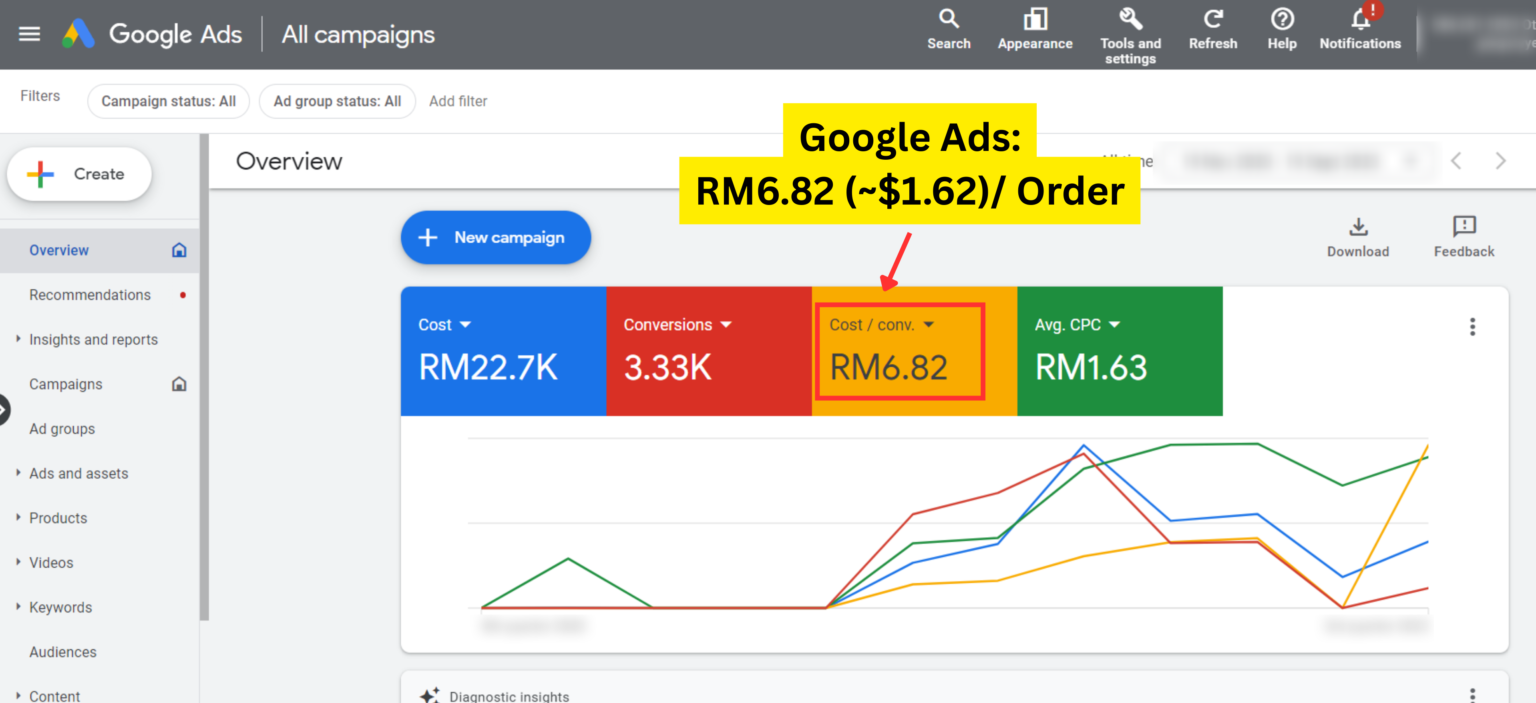Click the Search magnifier icon
1536x703 pixels.
pyautogui.click(x=949, y=20)
